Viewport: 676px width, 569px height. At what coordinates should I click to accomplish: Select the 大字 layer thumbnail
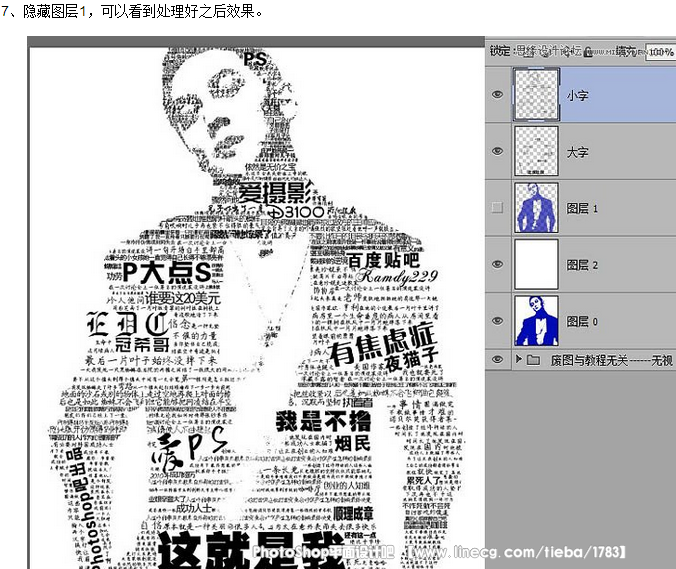pos(536,151)
